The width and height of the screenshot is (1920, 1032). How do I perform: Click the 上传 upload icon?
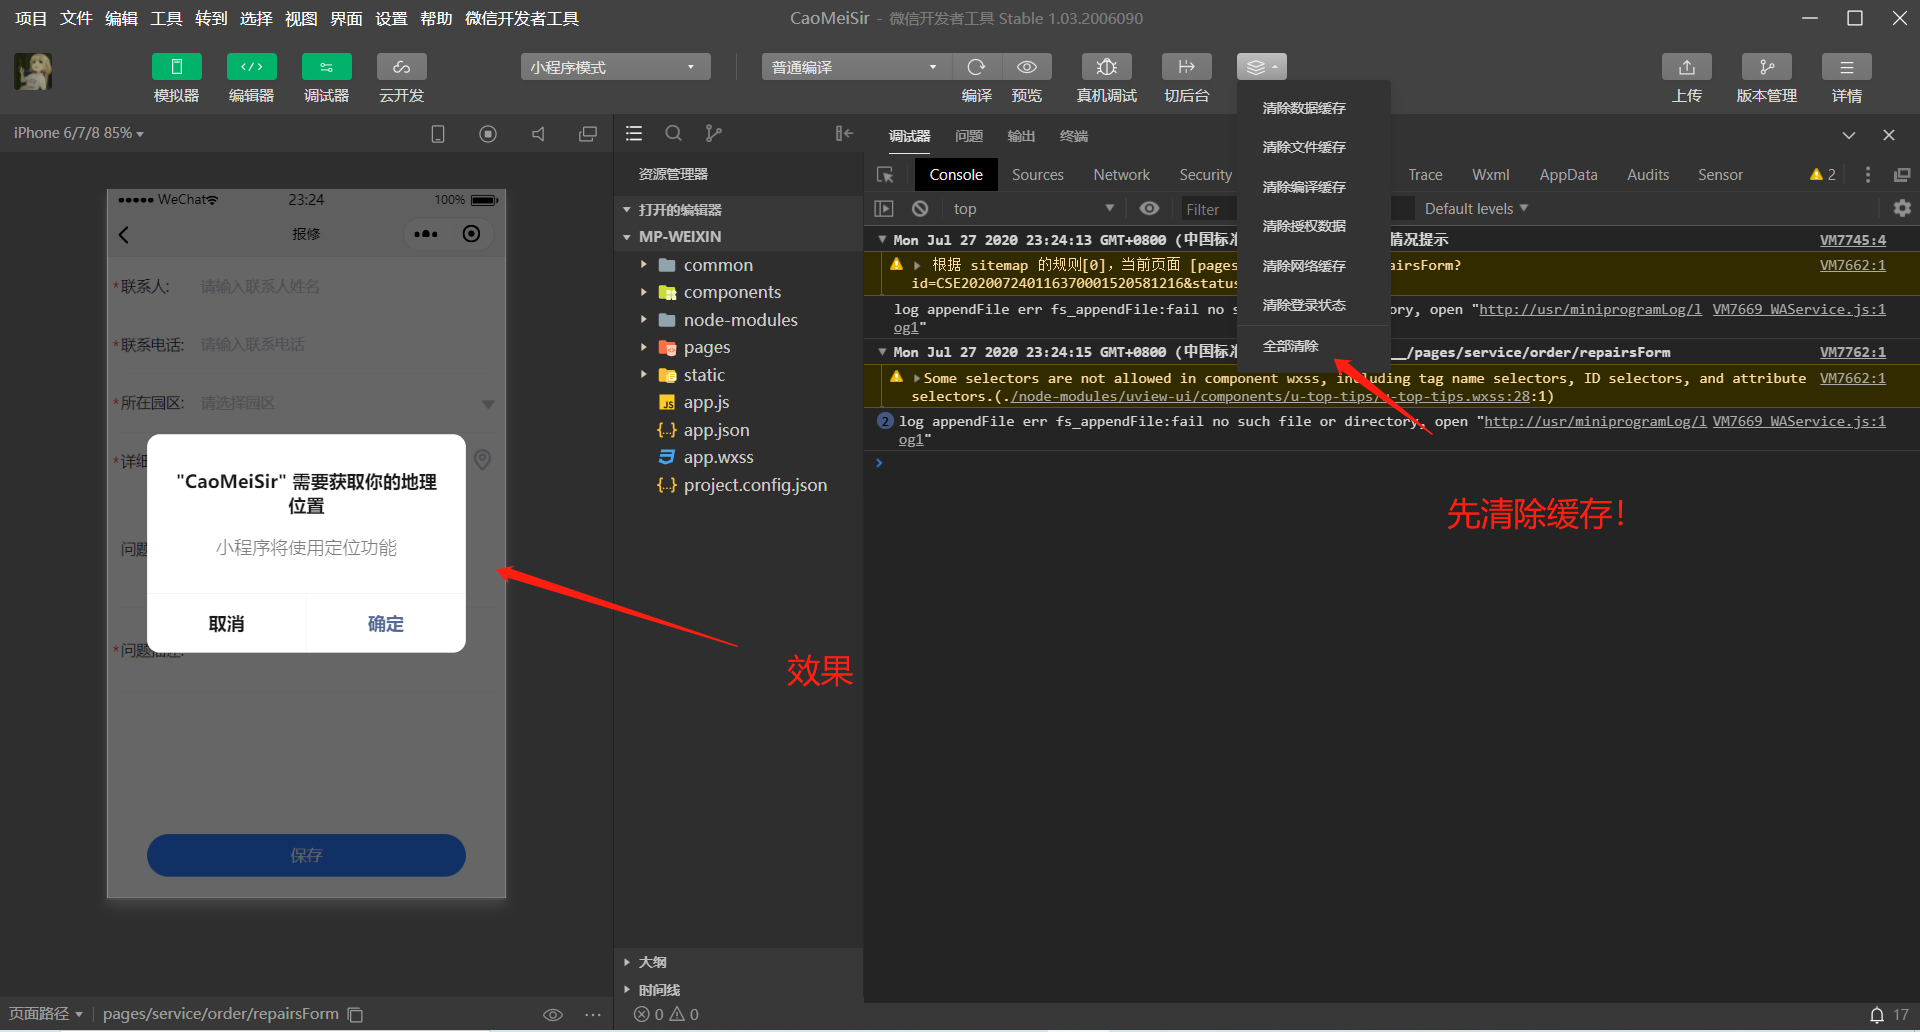[1686, 67]
